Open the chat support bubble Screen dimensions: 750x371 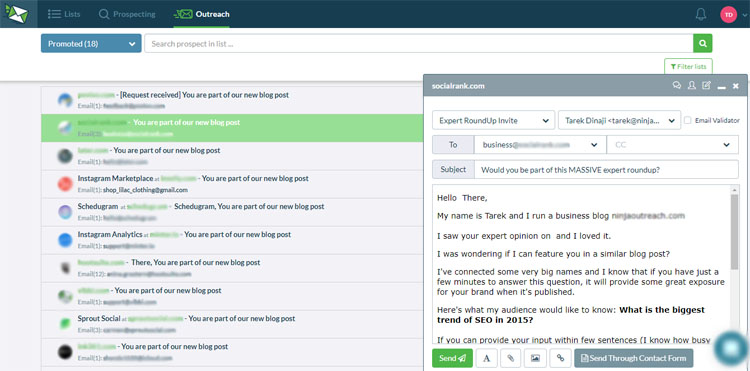click(731, 349)
